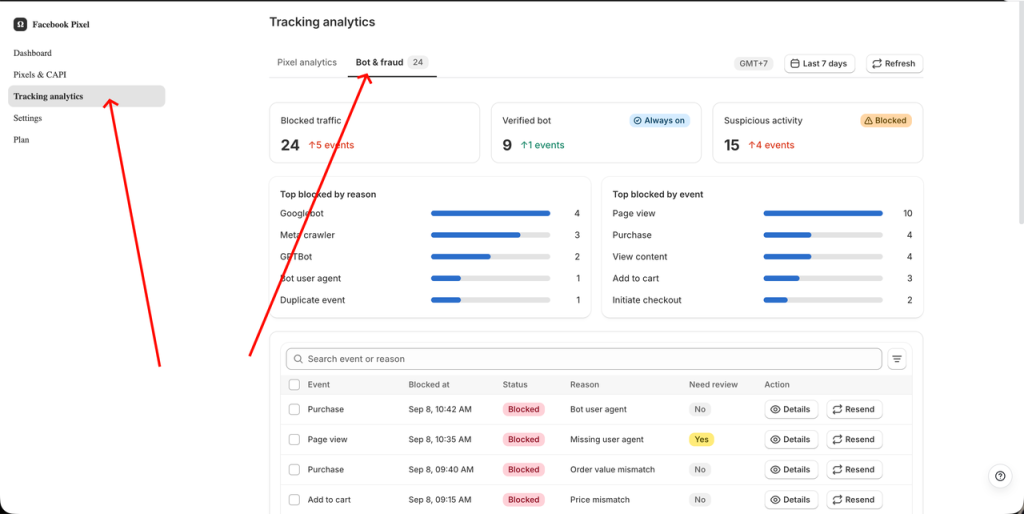
Task: Select the Bot & fraud tab
Action: [x=392, y=63]
